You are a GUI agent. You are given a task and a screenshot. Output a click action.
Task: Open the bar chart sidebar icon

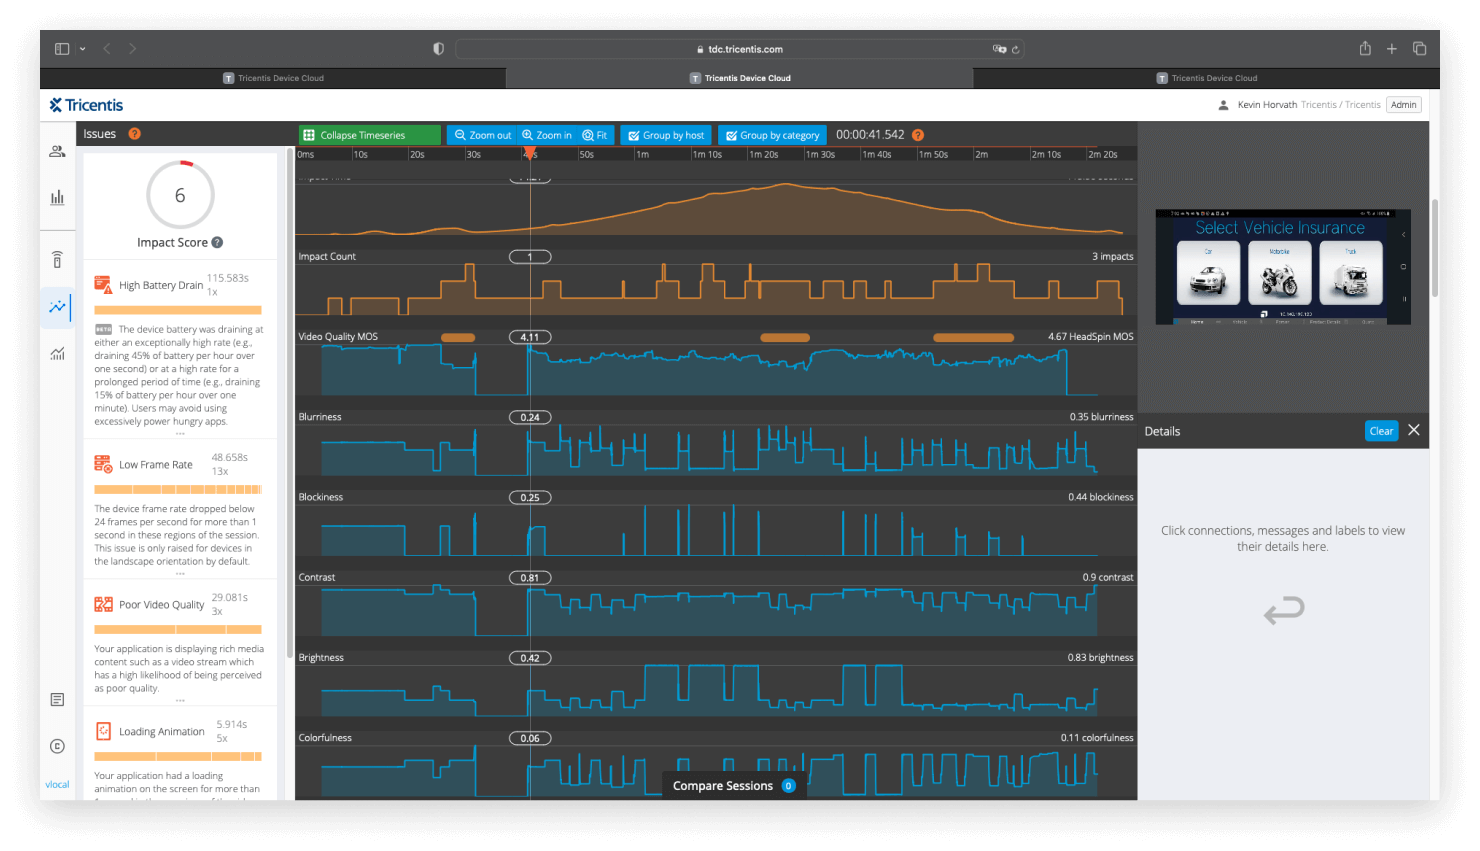coord(57,197)
